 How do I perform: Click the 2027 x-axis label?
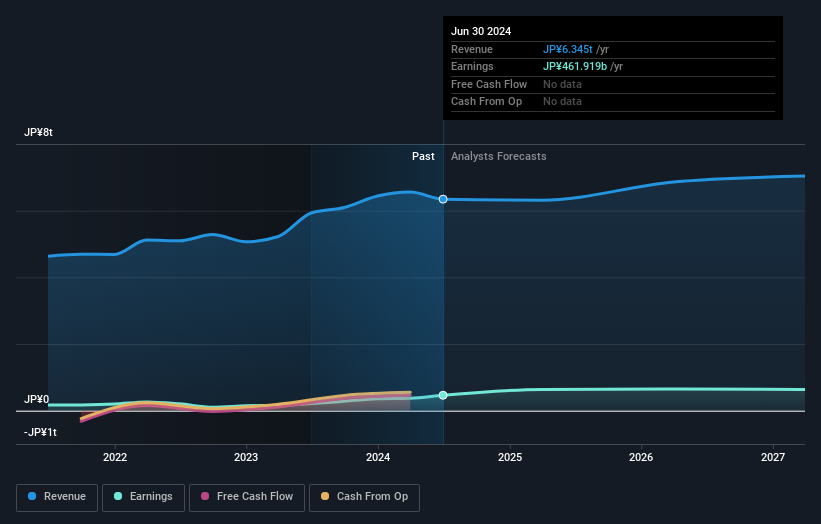(773, 458)
